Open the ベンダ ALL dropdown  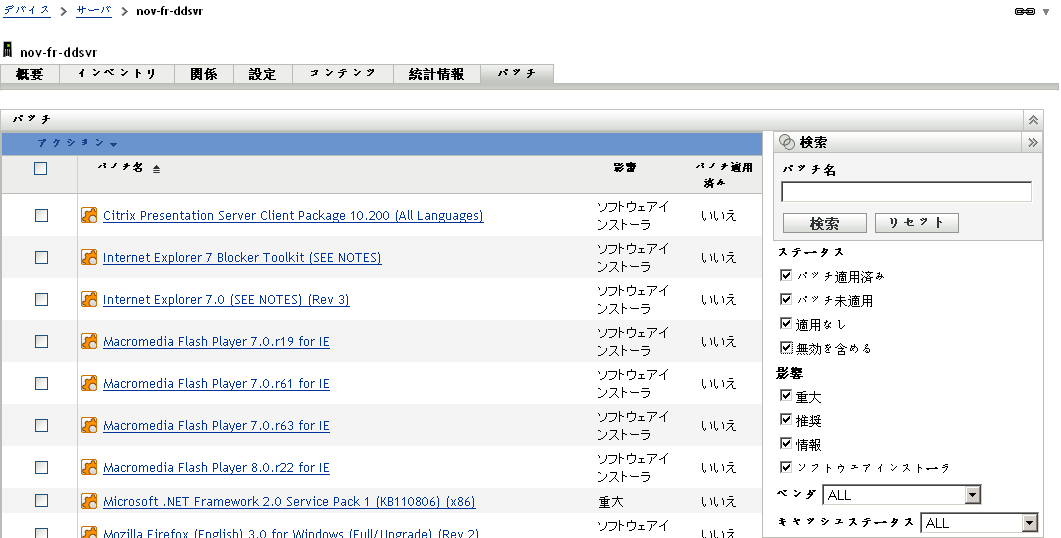[901, 495]
